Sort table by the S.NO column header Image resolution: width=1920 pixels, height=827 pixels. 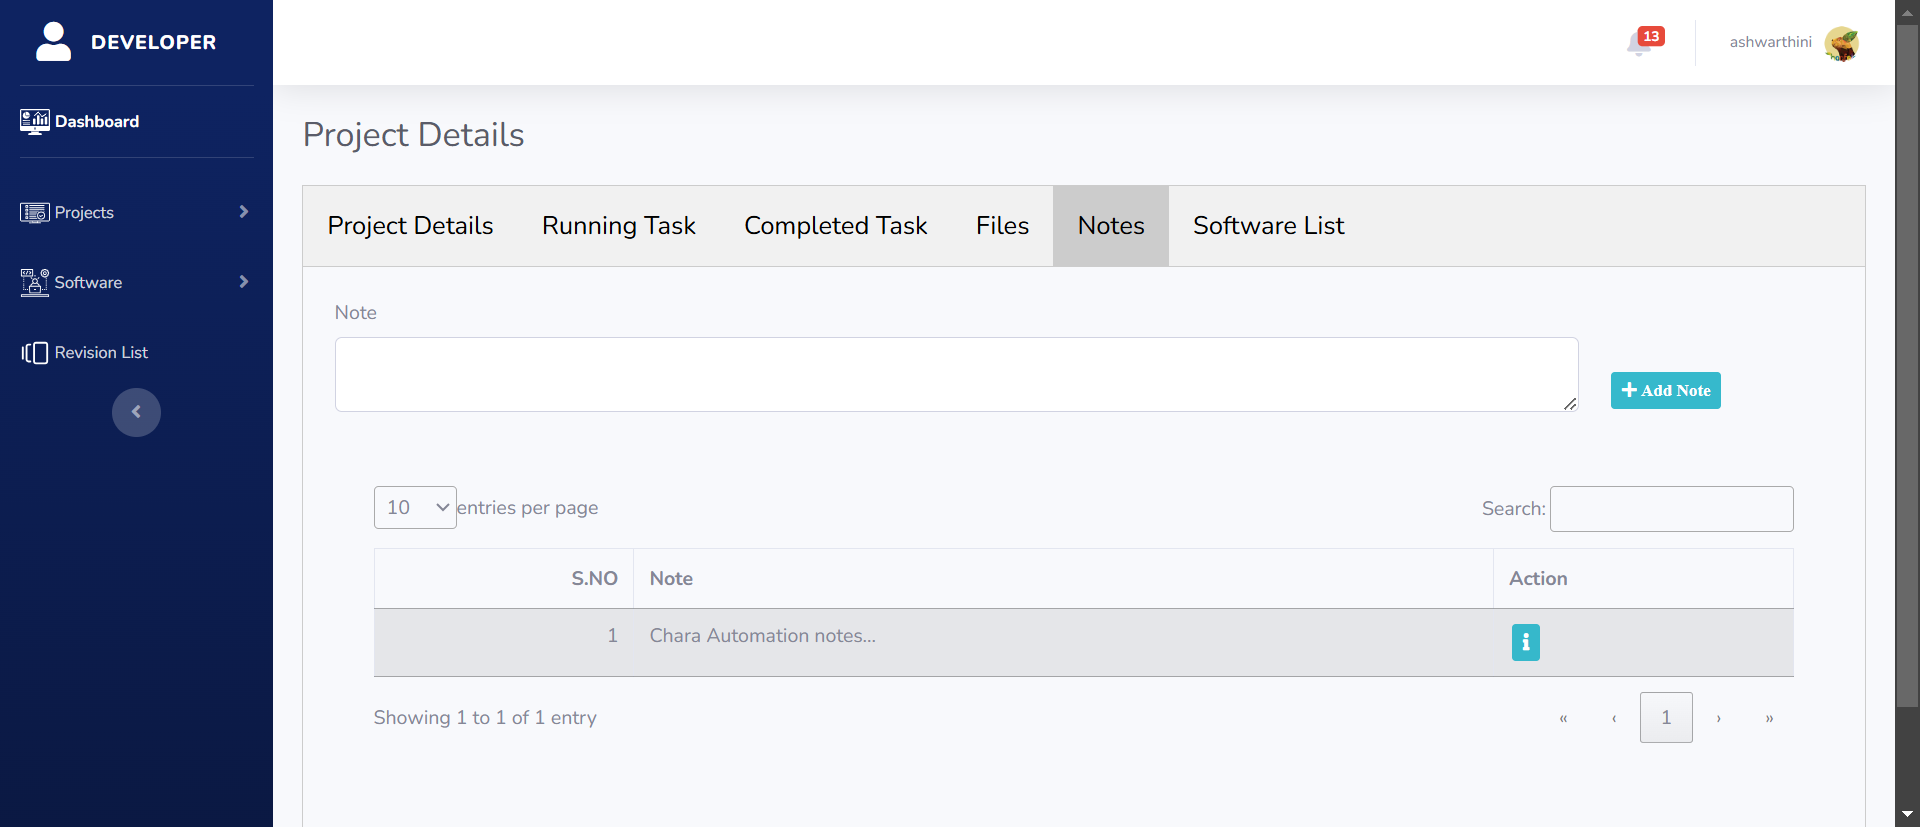click(x=594, y=578)
